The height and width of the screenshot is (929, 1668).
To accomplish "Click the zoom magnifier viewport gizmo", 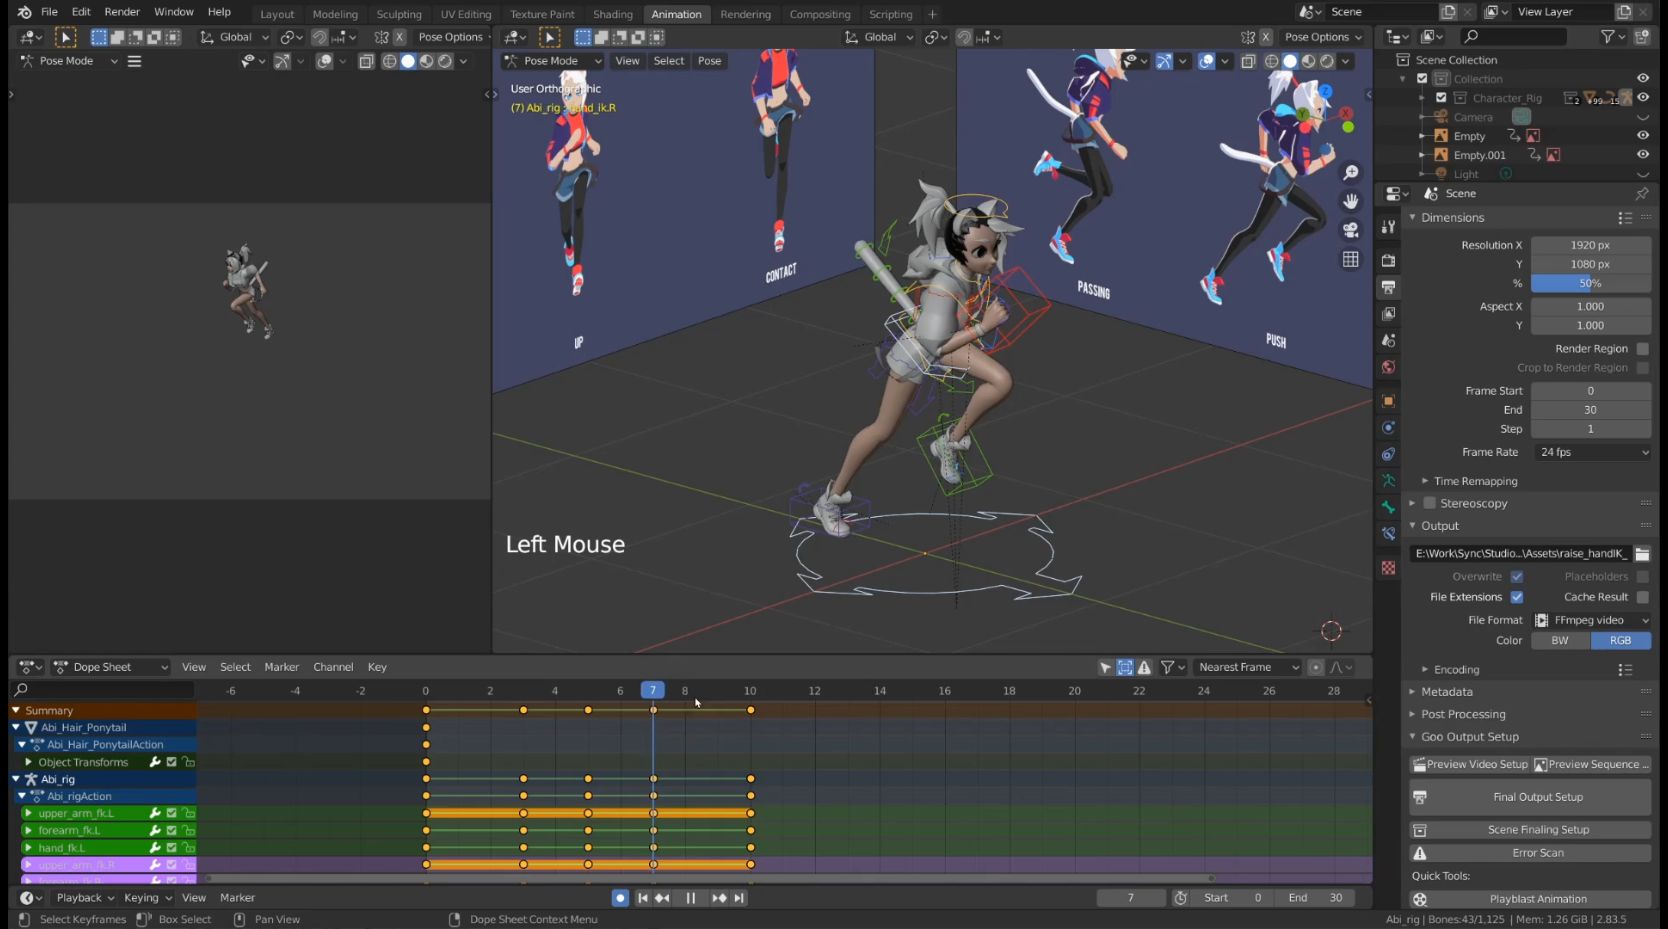I will [x=1350, y=173].
